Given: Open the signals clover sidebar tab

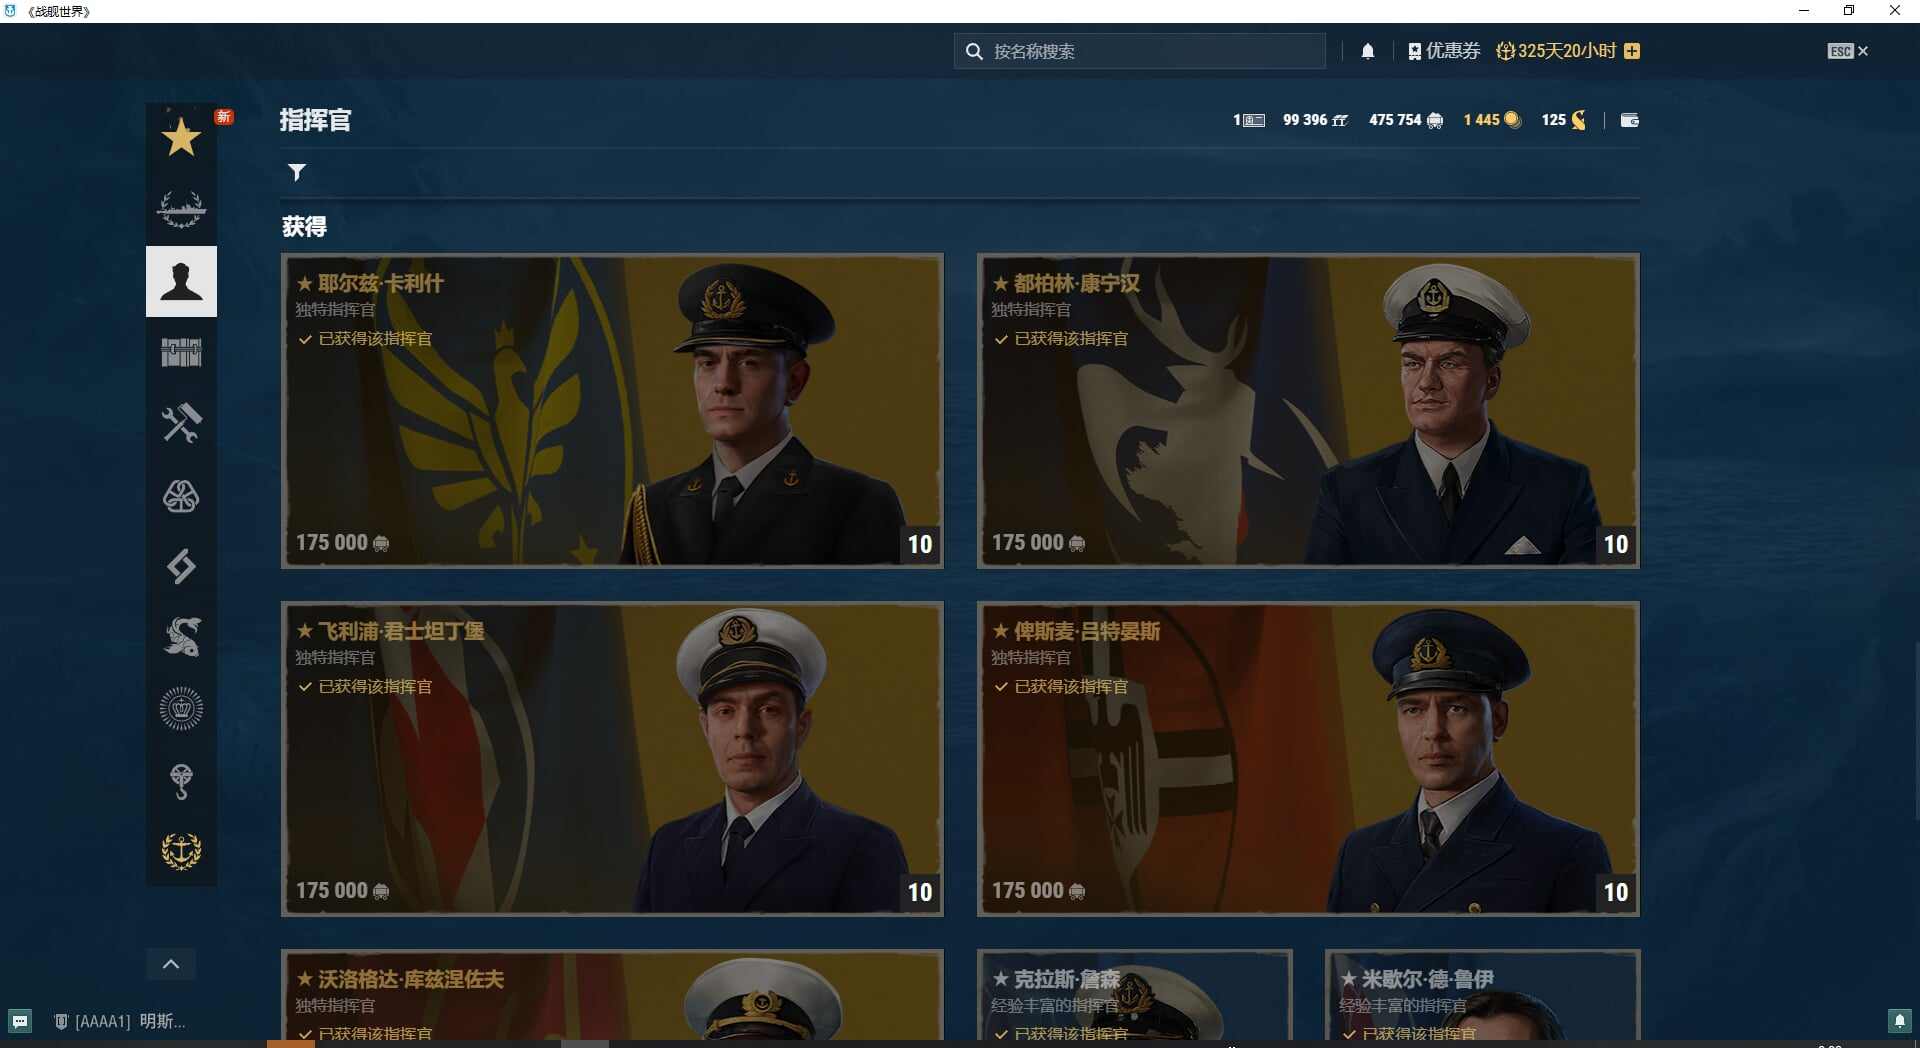Looking at the screenshot, I should pos(181,497).
